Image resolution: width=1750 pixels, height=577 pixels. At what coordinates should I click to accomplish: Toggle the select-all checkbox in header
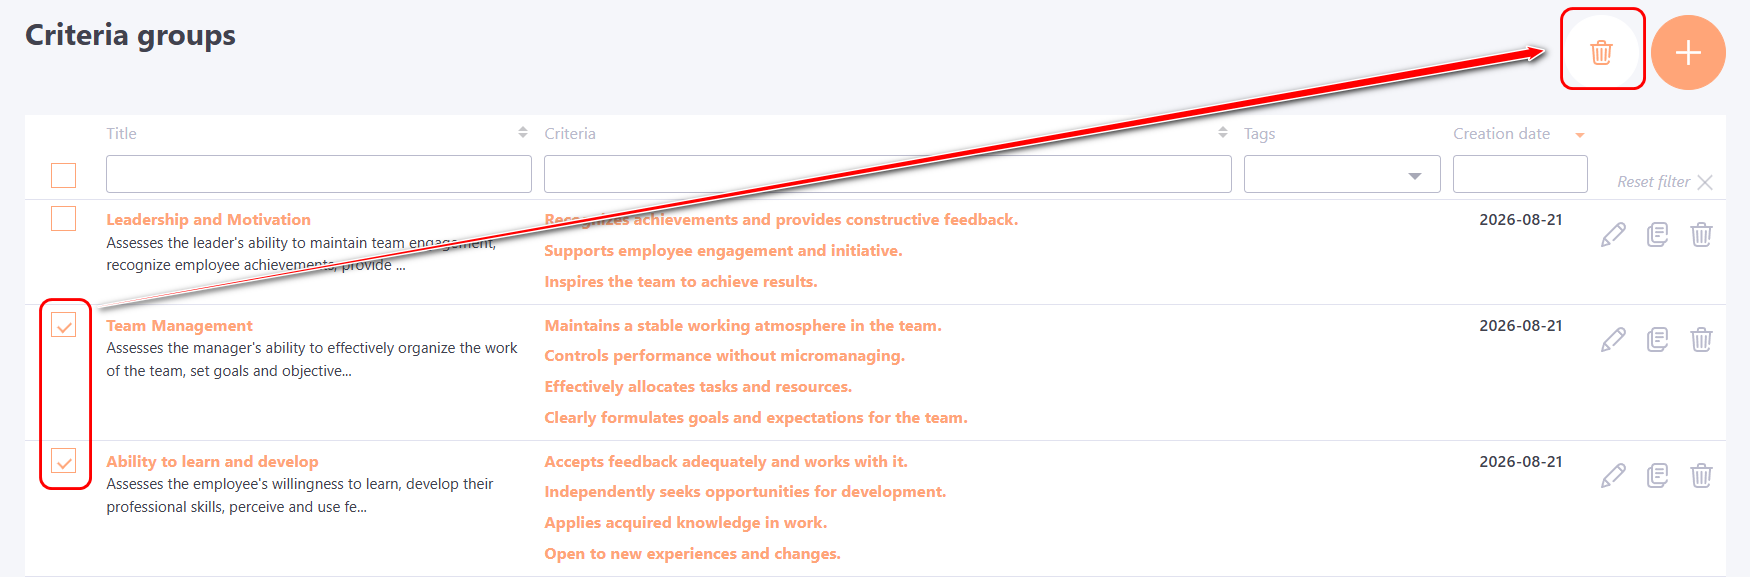(63, 175)
